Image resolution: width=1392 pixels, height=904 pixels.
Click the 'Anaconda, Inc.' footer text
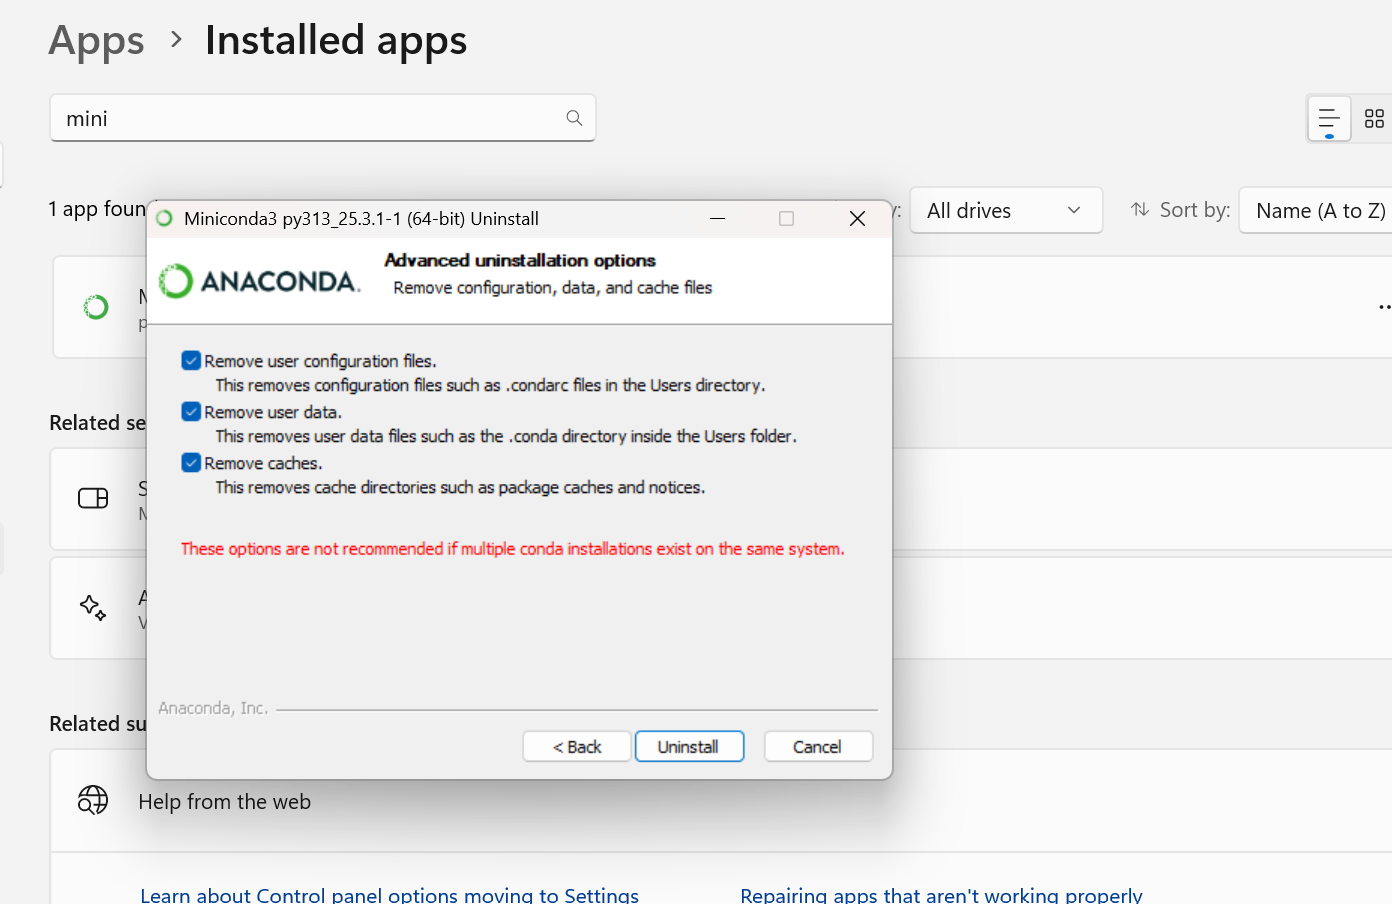pos(213,708)
